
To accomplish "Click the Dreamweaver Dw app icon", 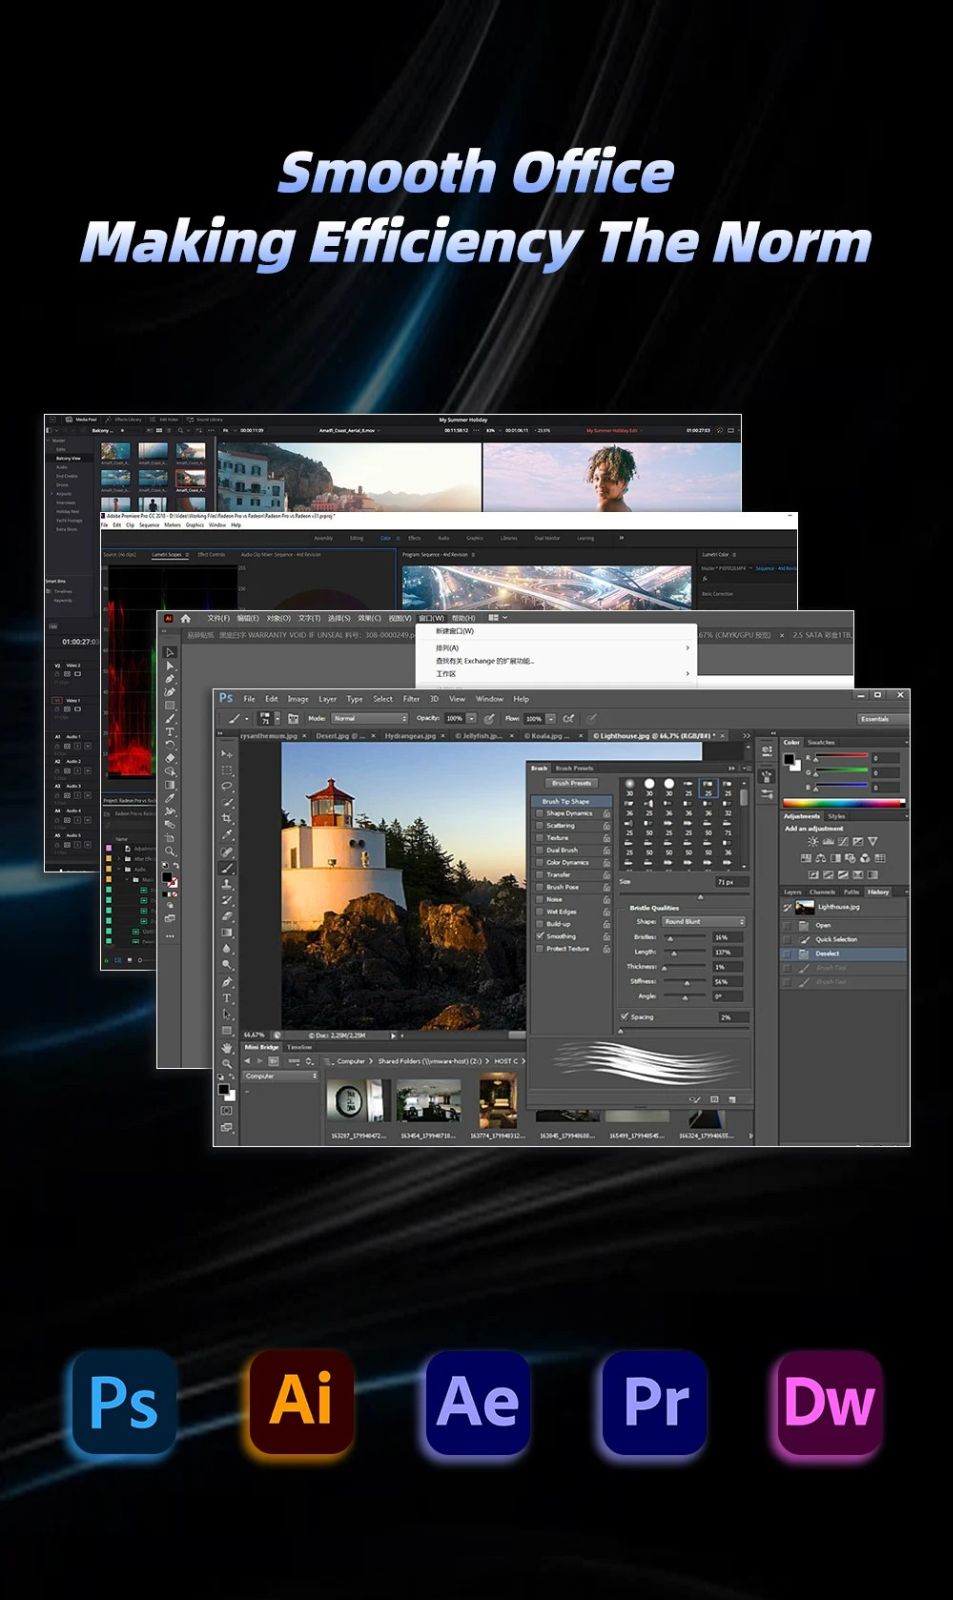I will coord(829,1402).
